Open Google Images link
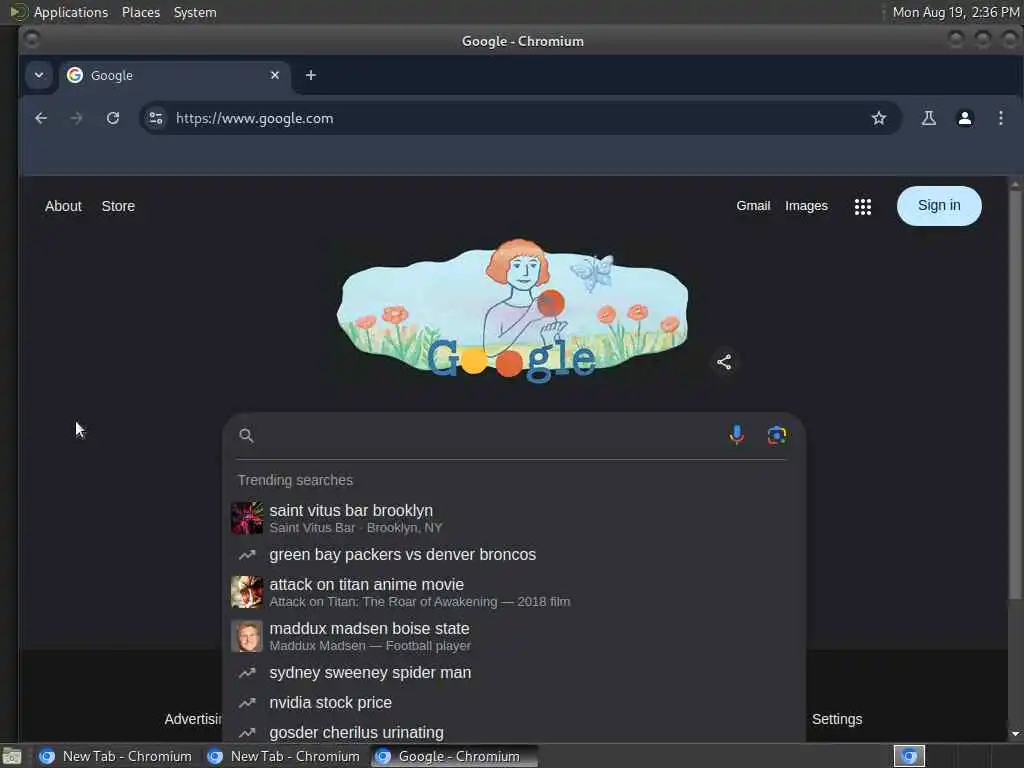The image size is (1024, 768). point(806,206)
